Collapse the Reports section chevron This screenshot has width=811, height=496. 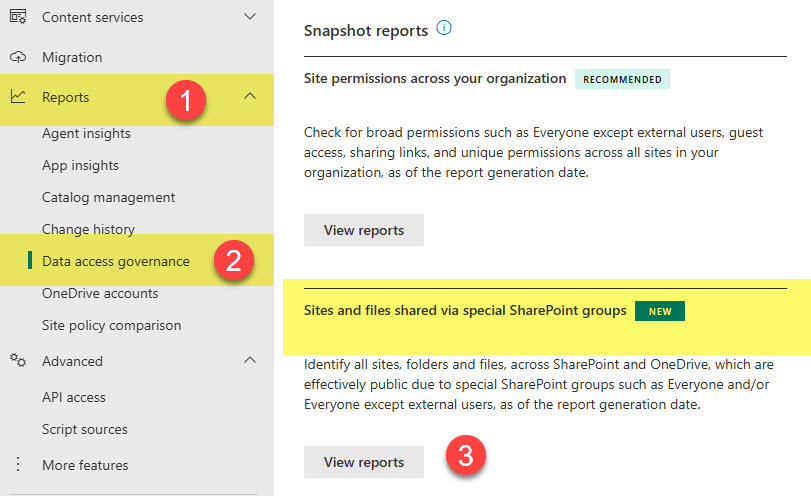coord(250,96)
